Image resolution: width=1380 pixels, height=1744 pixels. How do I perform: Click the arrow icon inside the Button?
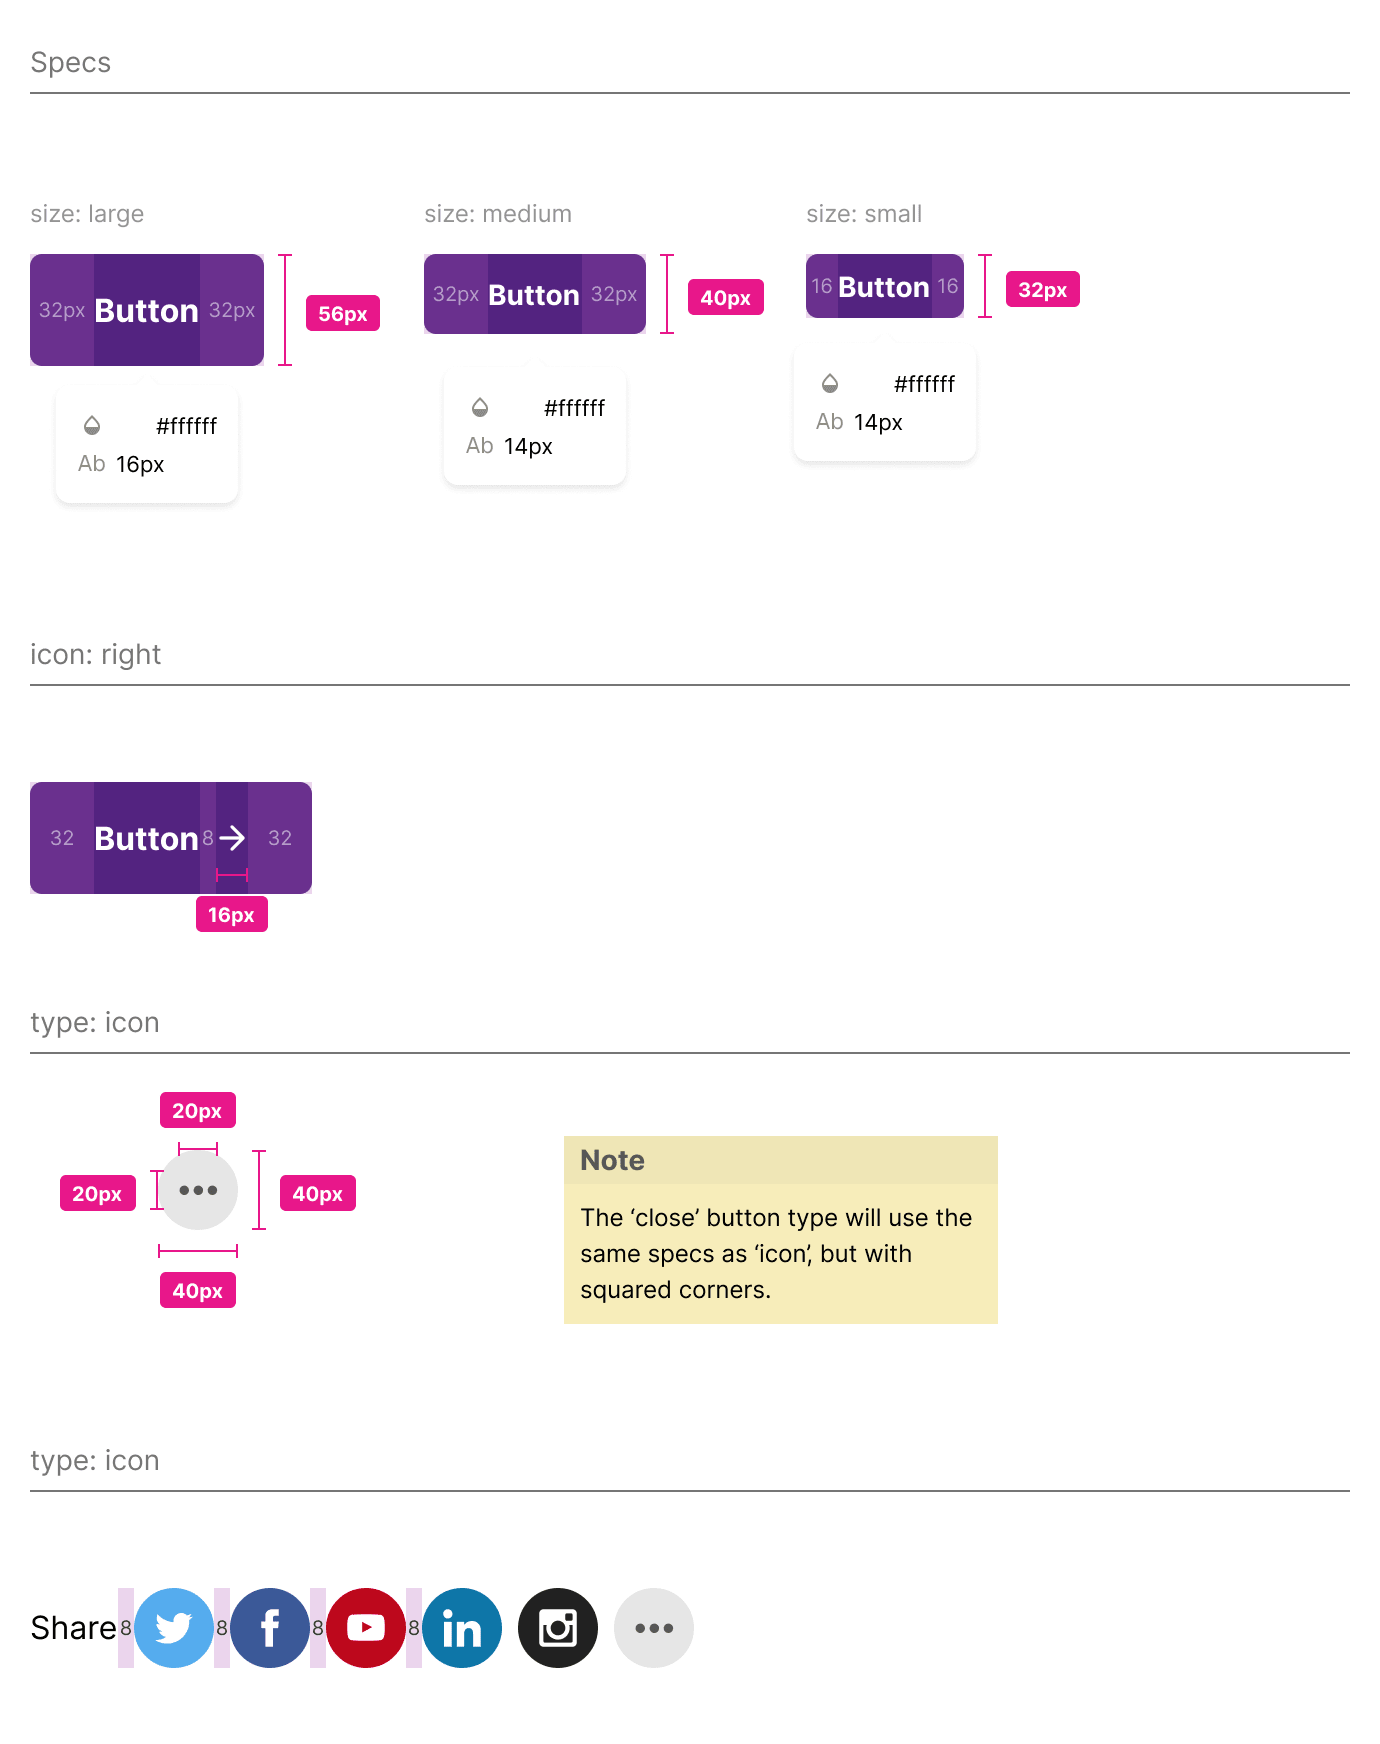pyautogui.click(x=232, y=838)
